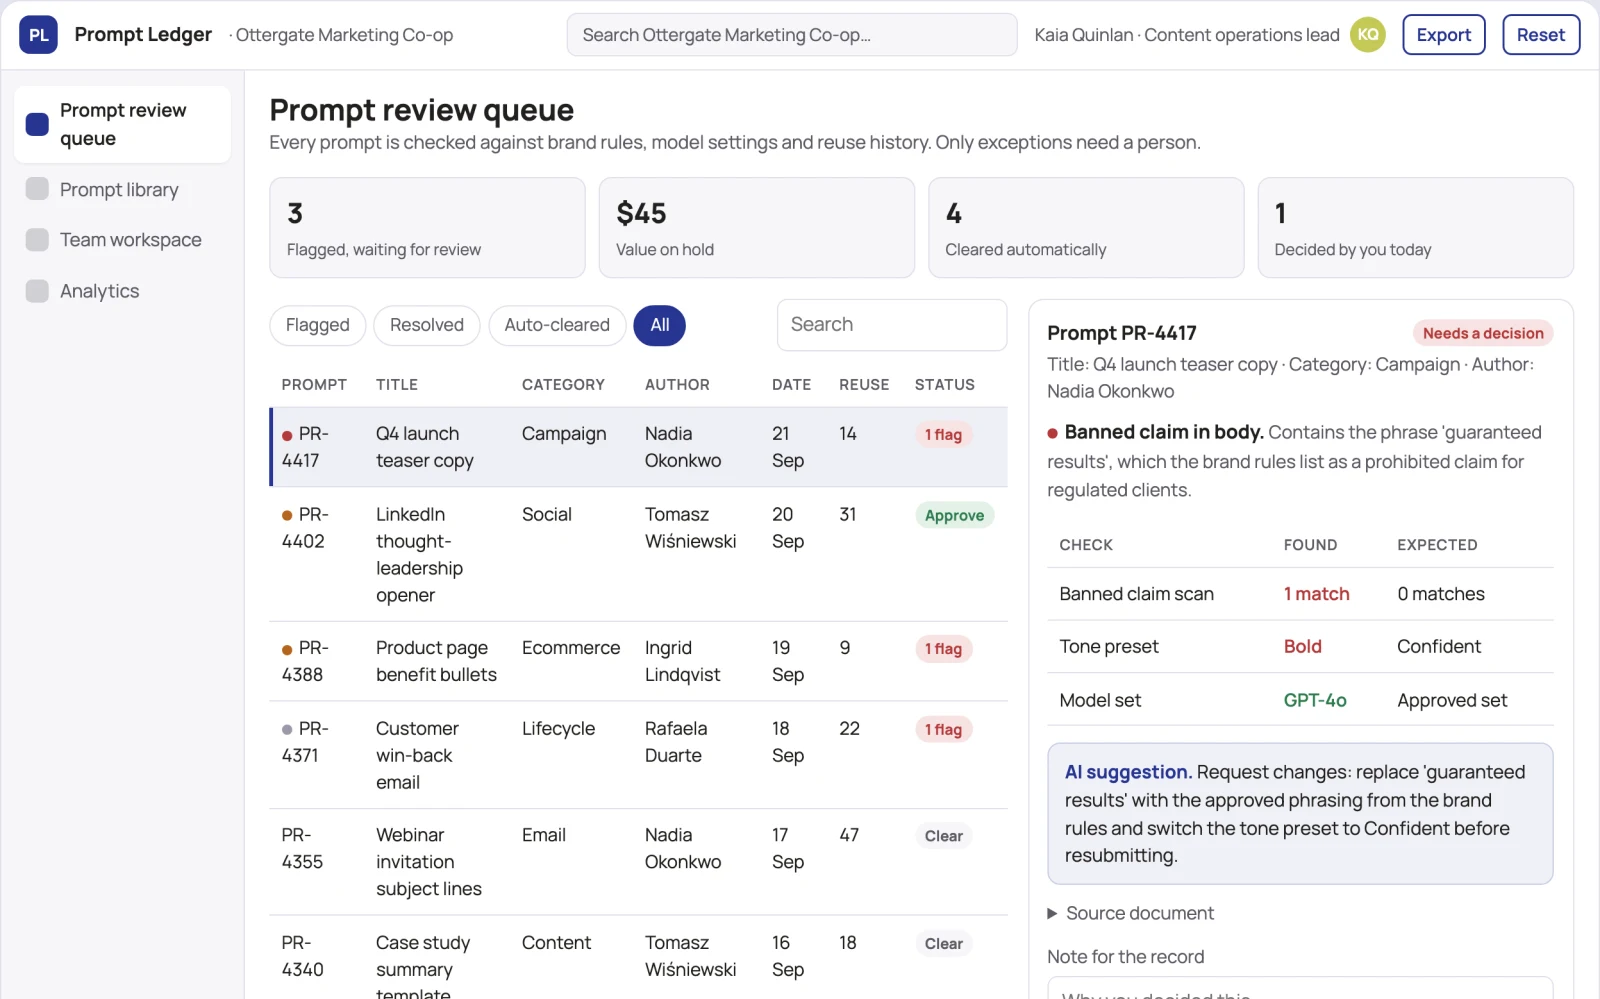Viewport: 1600px width, 999px height.
Task: Click the Clear status for Webinar invitation
Action: pyautogui.click(x=944, y=836)
